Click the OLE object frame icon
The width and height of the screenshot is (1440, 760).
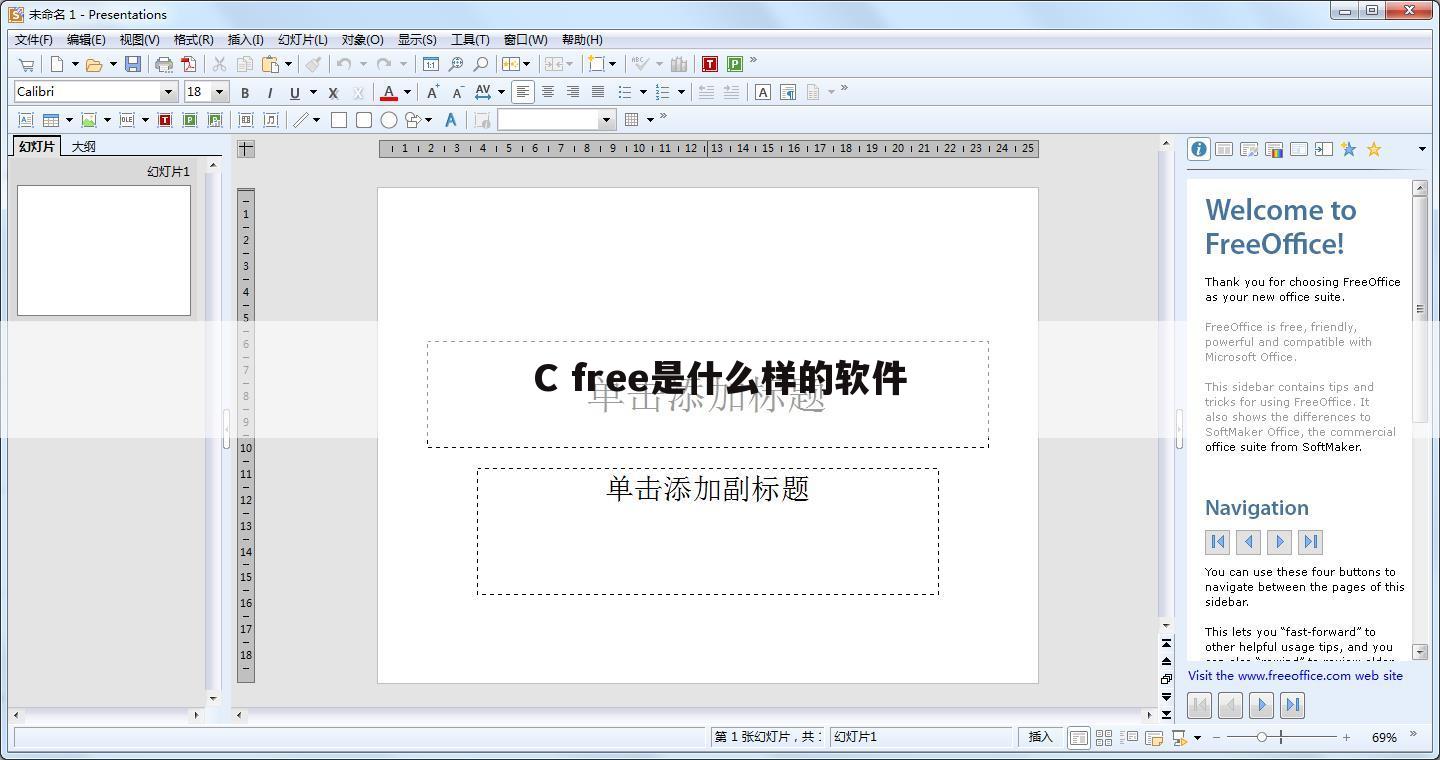[x=127, y=120]
